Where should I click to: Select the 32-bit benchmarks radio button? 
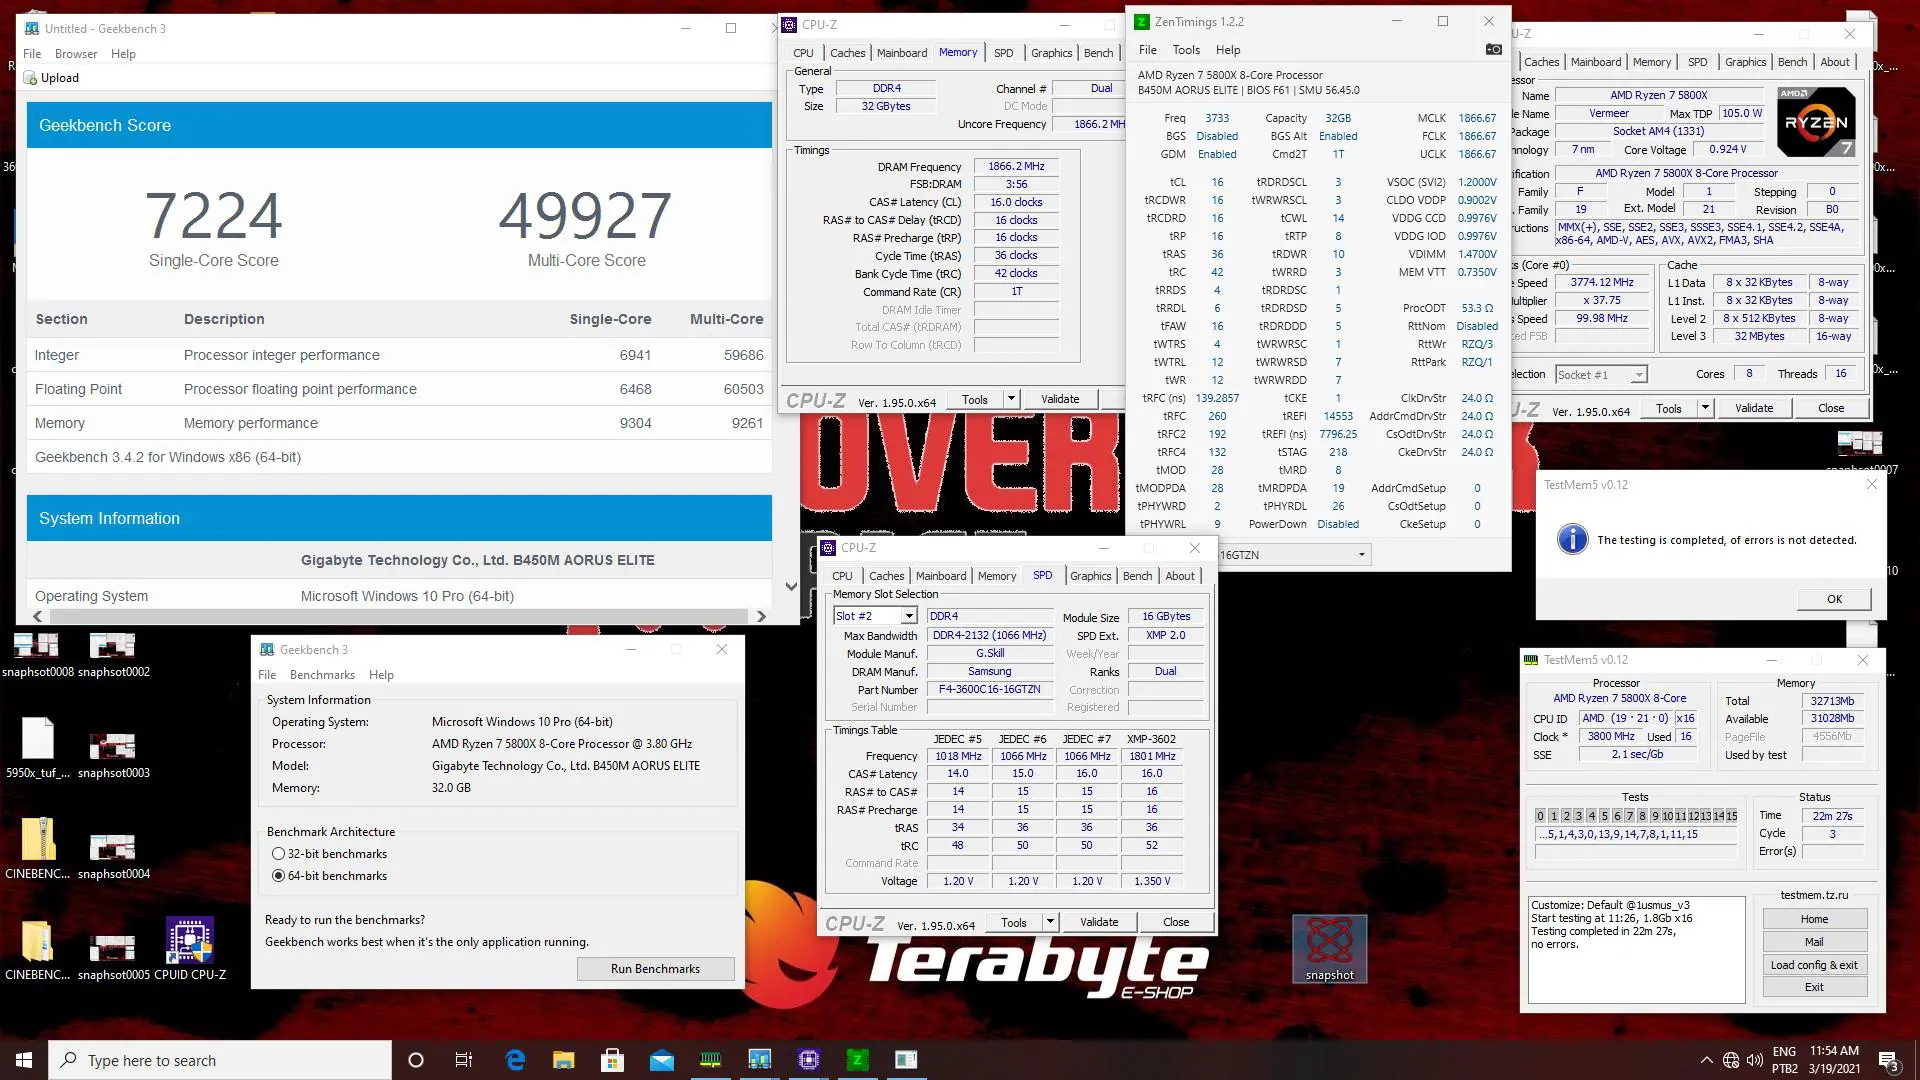(278, 854)
